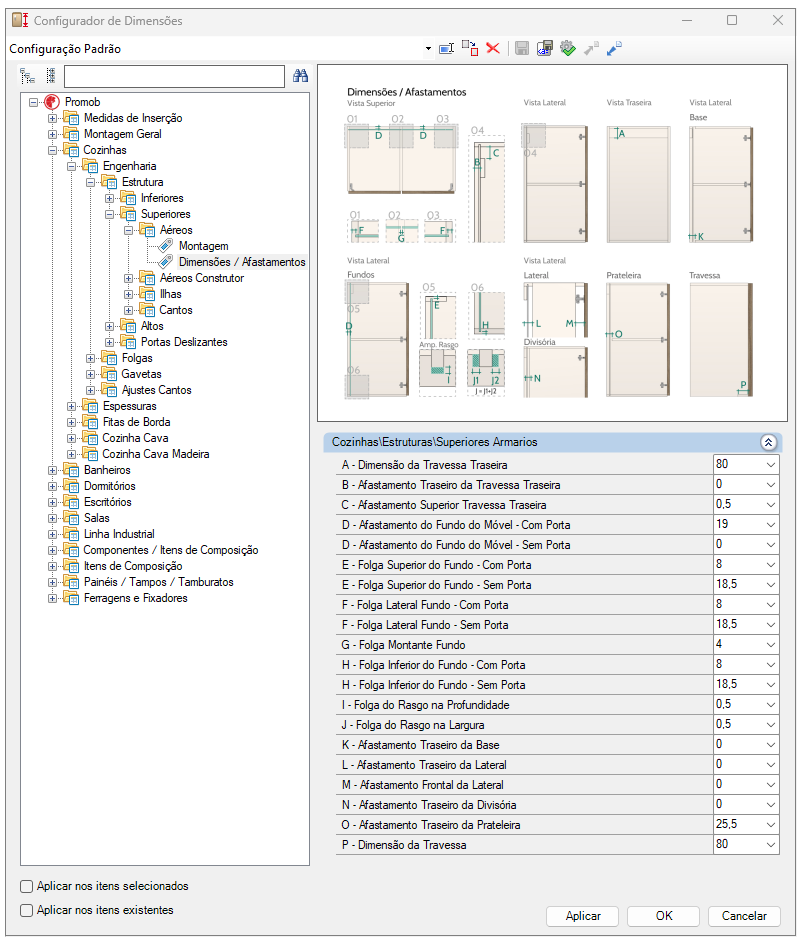Image resolution: width=805 pixels, height=941 pixels.
Task: Open dropdown for P - Dimensão da Travessa
Action: click(771, 845)
